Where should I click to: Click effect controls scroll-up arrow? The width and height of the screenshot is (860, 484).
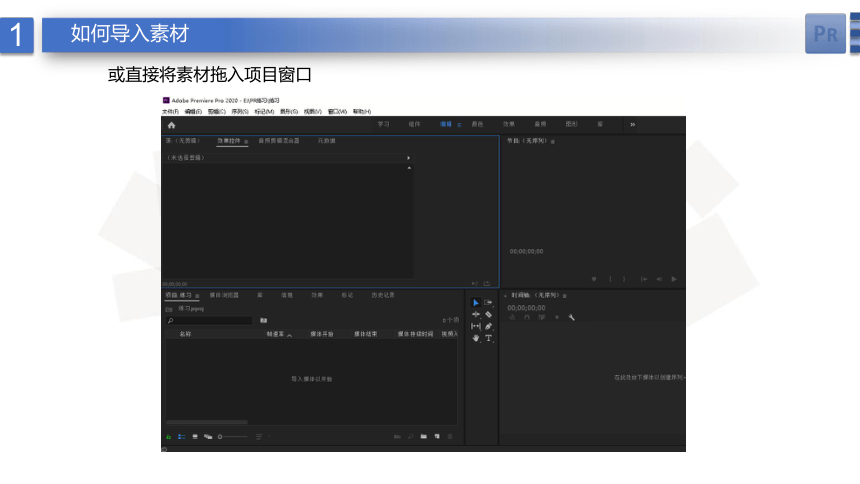point(409,168)
